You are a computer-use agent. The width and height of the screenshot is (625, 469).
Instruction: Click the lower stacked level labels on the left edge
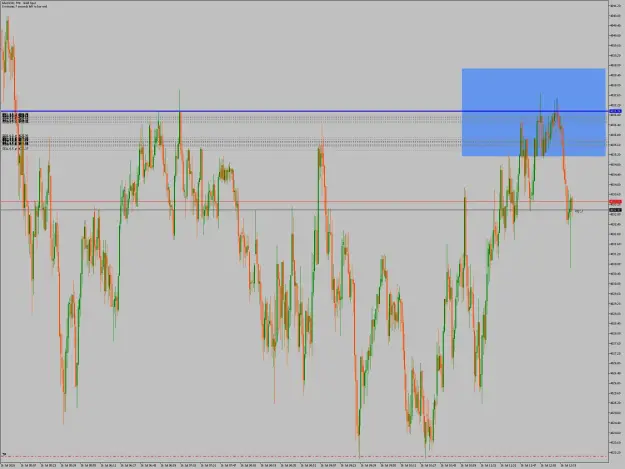[15, 142]
